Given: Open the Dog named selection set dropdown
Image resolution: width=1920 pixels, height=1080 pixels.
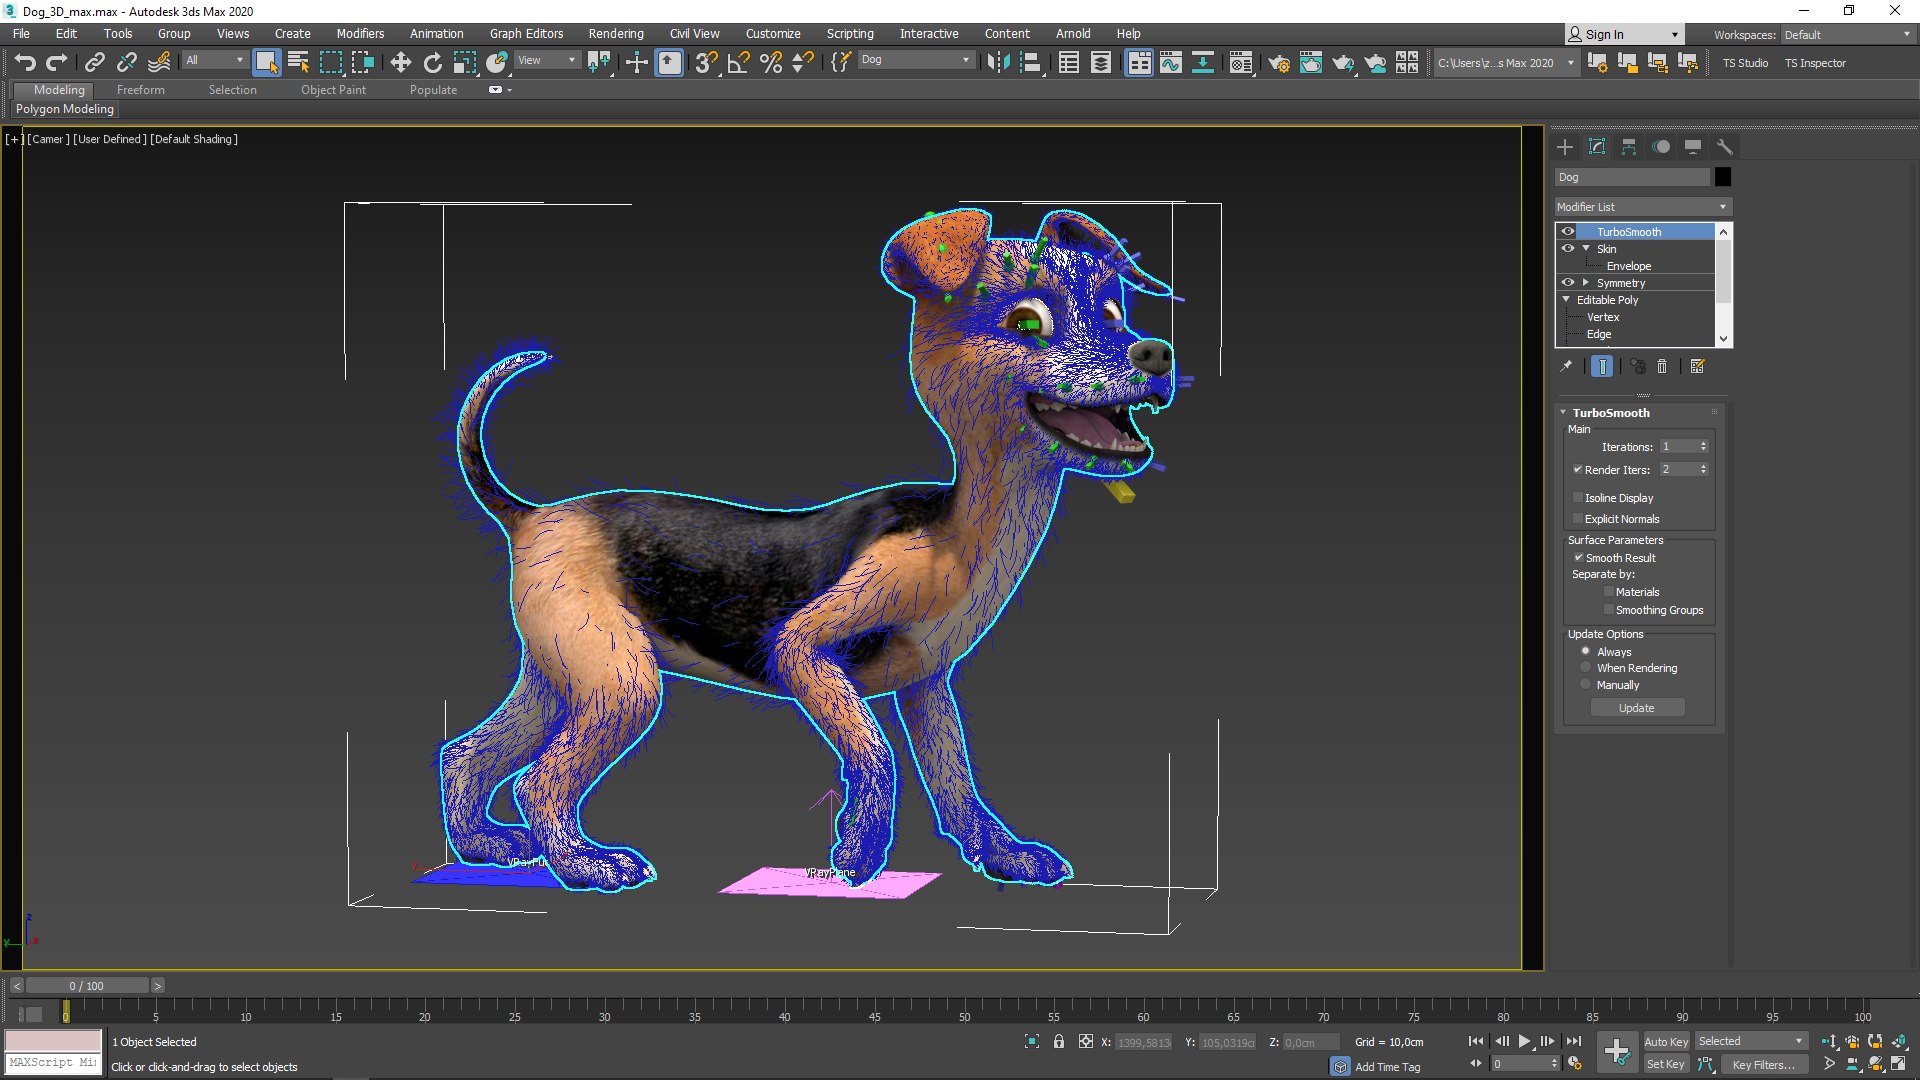Looking at the screenshot, I should click(915, 60).
